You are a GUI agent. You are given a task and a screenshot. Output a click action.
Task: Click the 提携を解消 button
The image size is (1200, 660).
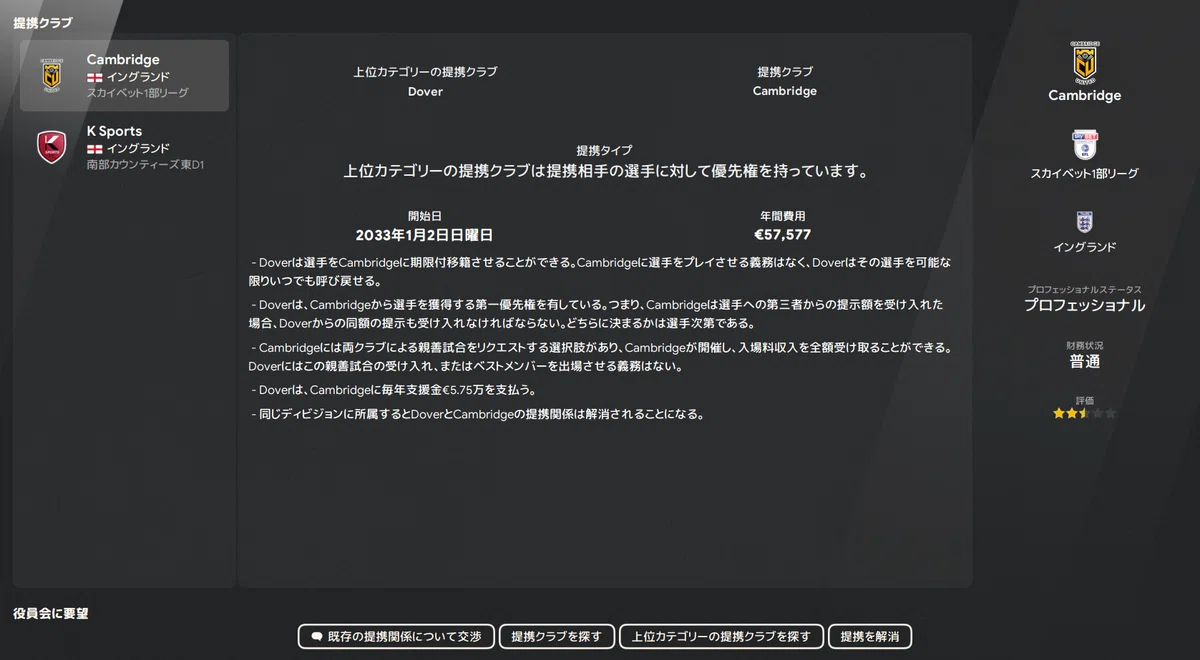point(870,637)
